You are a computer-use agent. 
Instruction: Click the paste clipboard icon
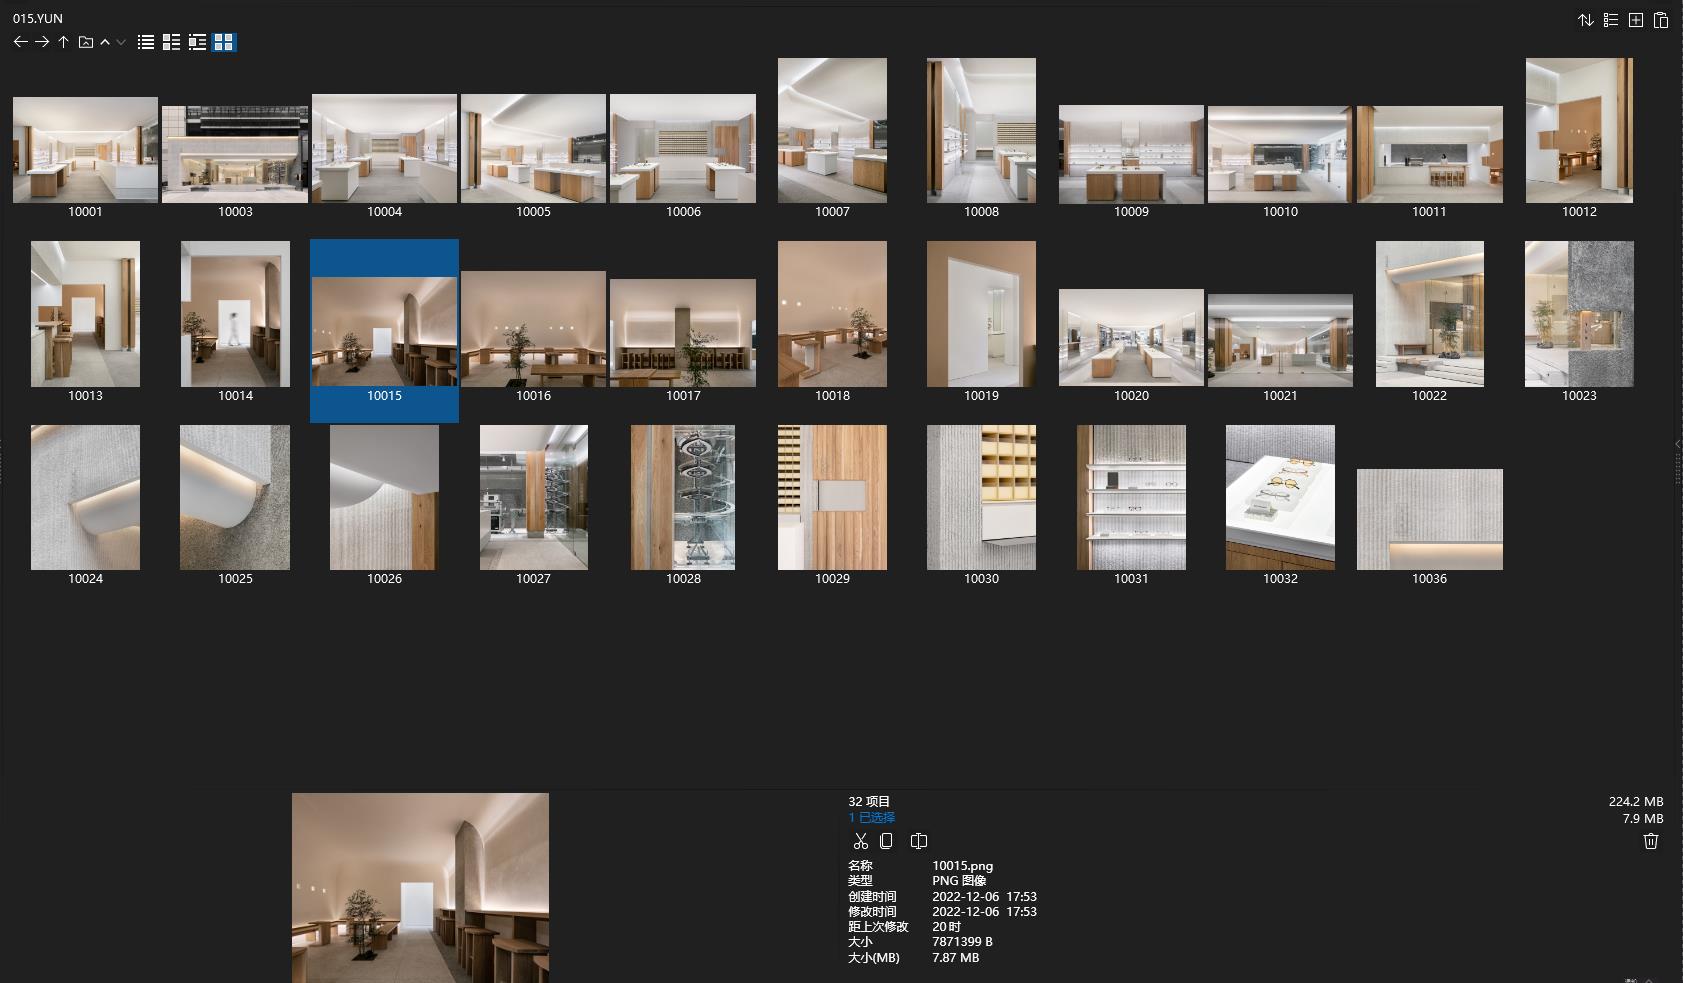[x=1661, y=20]
